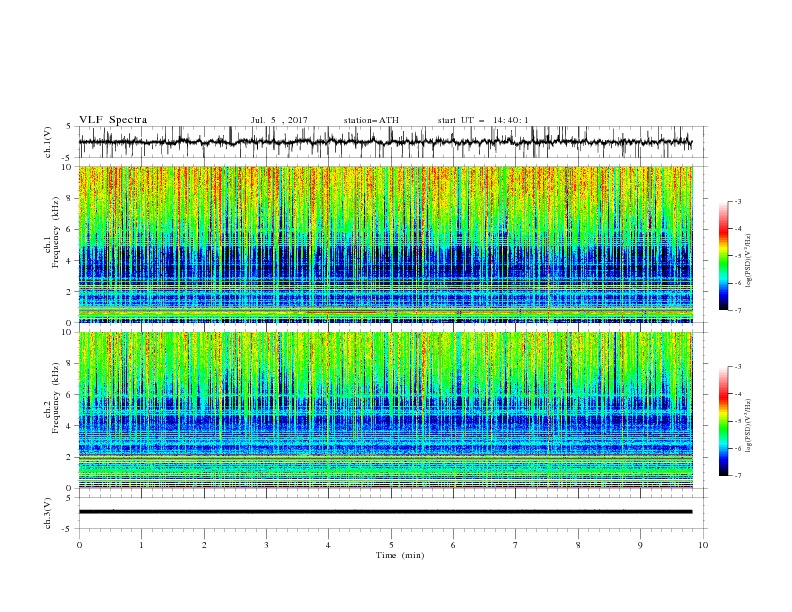Click the 'VLF Spectra' title text
The height and width of the screenshot is (612, 792).
(x=113, y=120)
